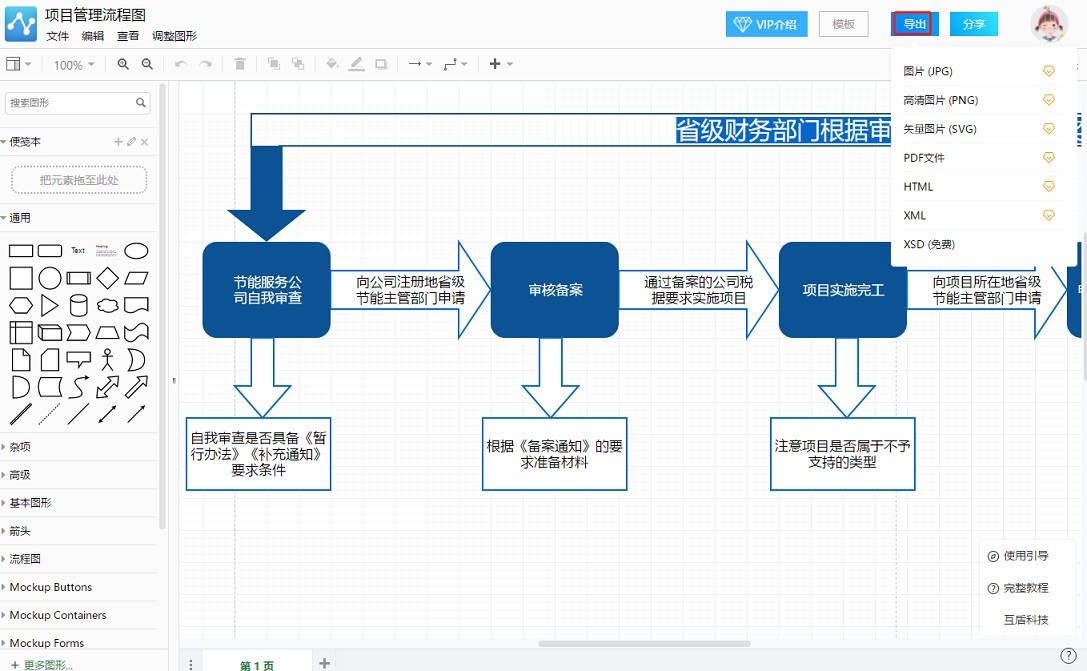Image resolution: width=1087 pixels, height=671 pixels.
Task: Zoom out using the magnifier minus icon
Action: (x=147, y=63)
